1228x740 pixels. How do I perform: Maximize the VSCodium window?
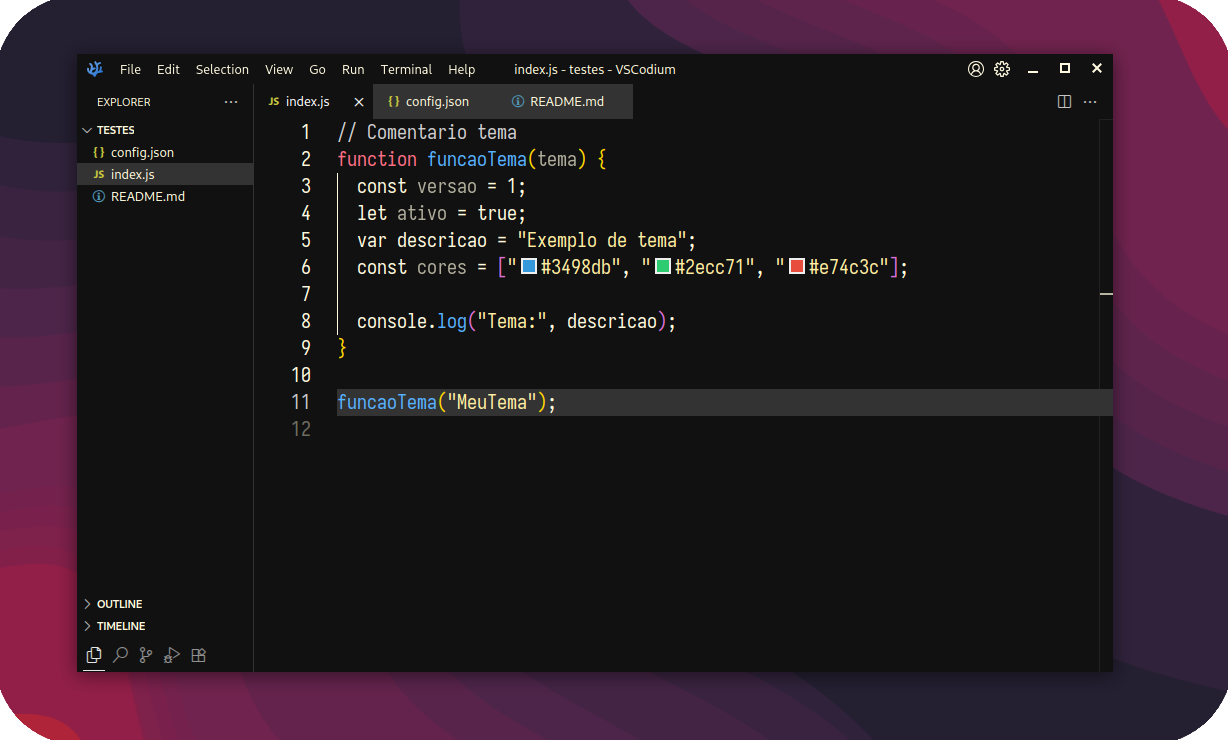pyautogui.click(x=1065, y=68)
